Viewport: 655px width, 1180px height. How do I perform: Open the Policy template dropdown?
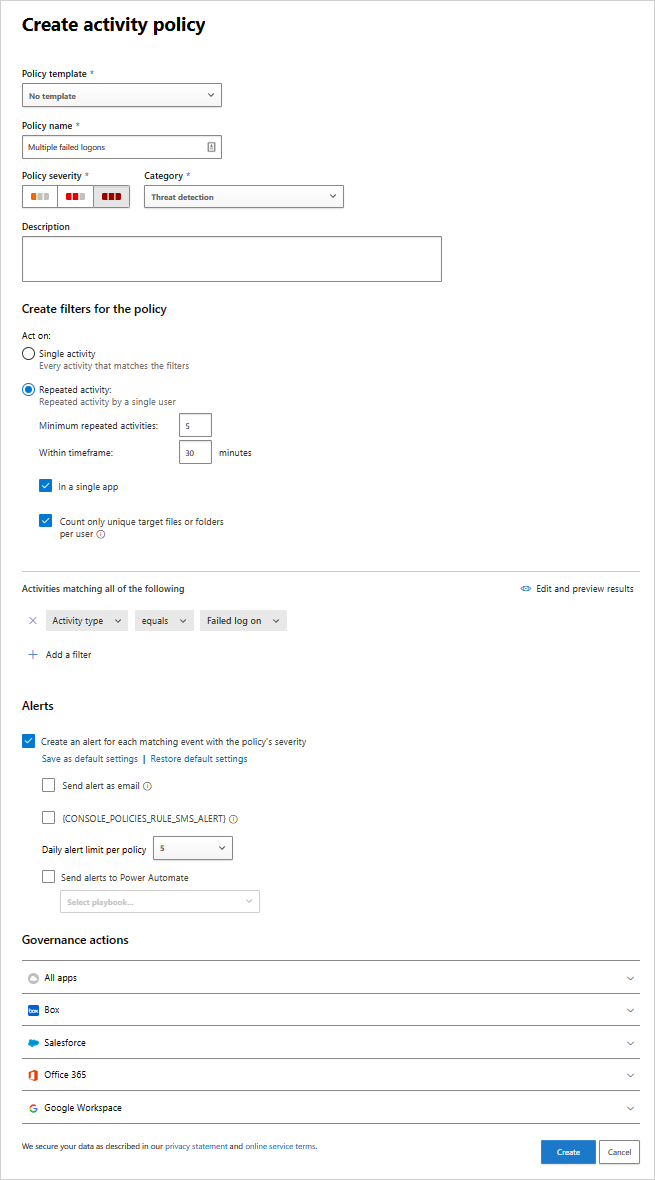click(x=121, y=96)
